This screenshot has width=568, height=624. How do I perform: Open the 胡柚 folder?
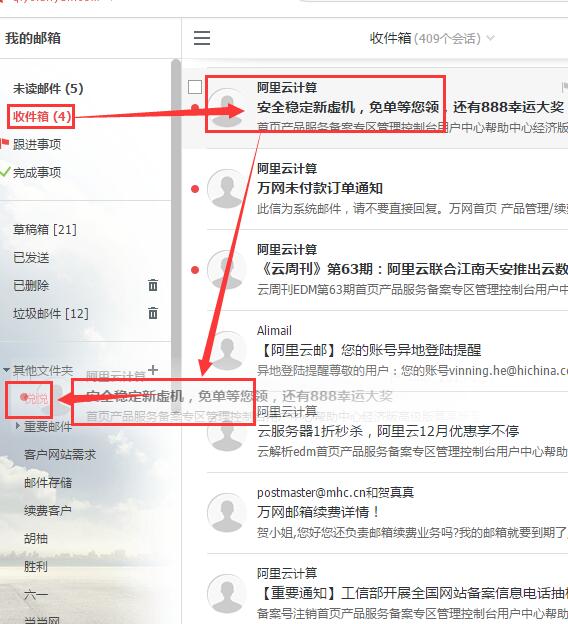36,539
